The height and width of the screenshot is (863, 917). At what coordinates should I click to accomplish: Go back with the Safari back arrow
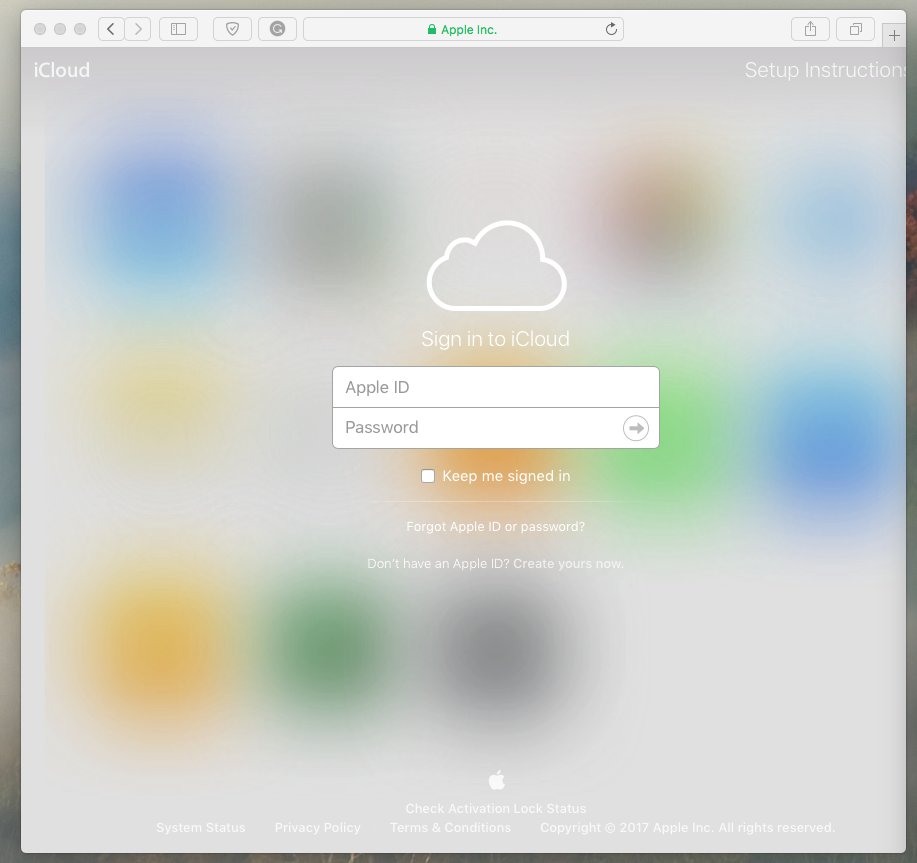click(x=111, y=29)
